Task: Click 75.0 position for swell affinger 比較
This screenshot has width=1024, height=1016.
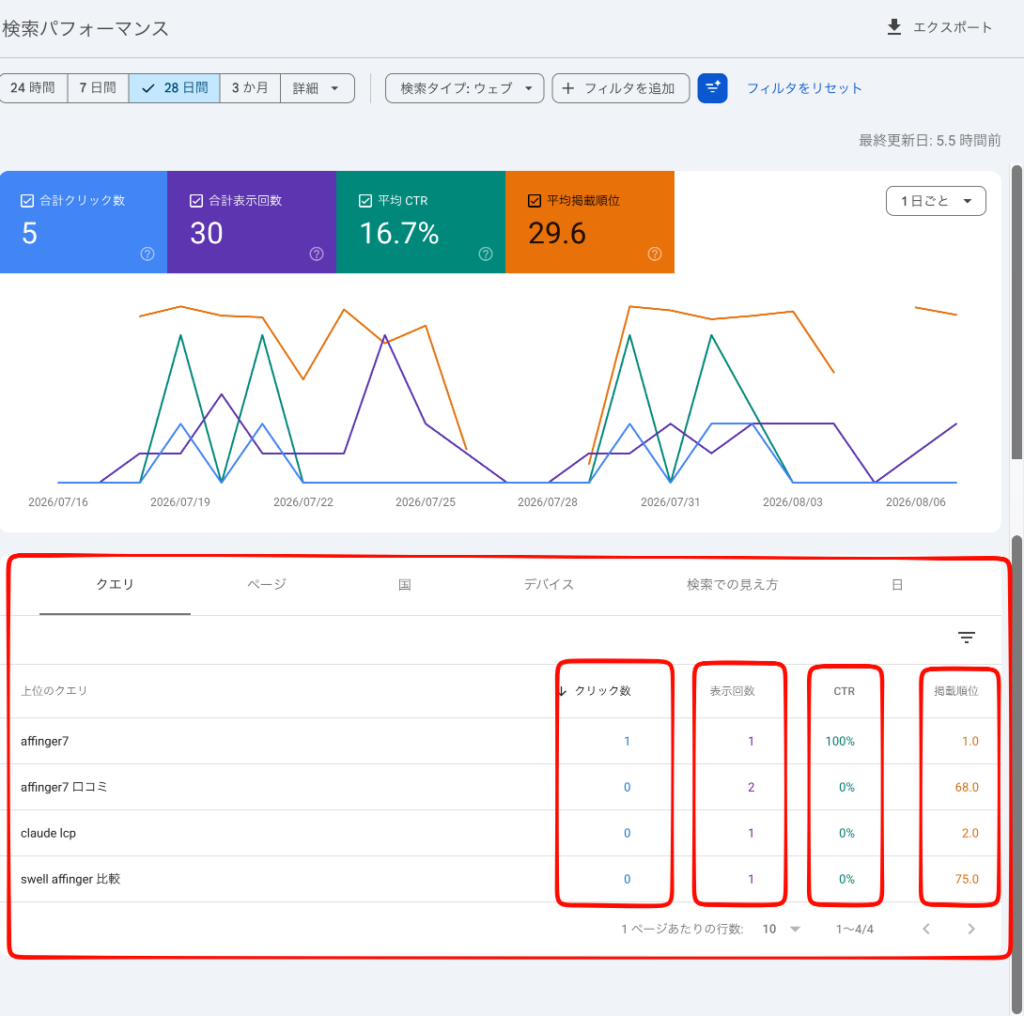Action: point(967,879)
